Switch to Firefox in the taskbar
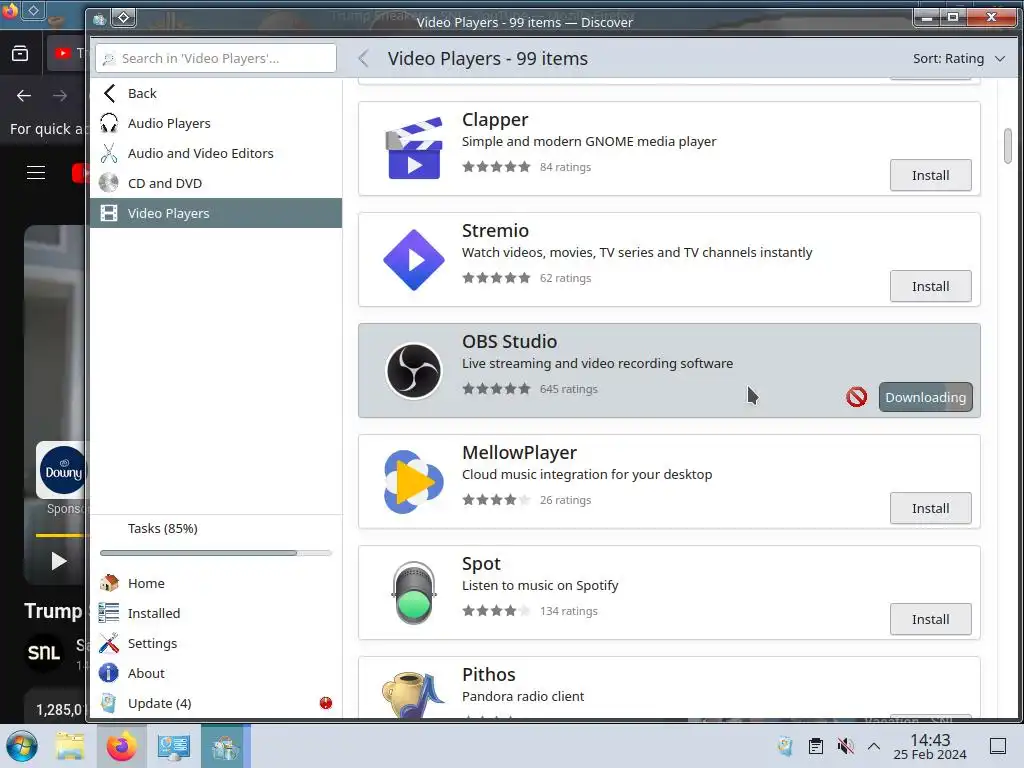Viewport: 1024px width, 768px height. [x=121, y=746]
